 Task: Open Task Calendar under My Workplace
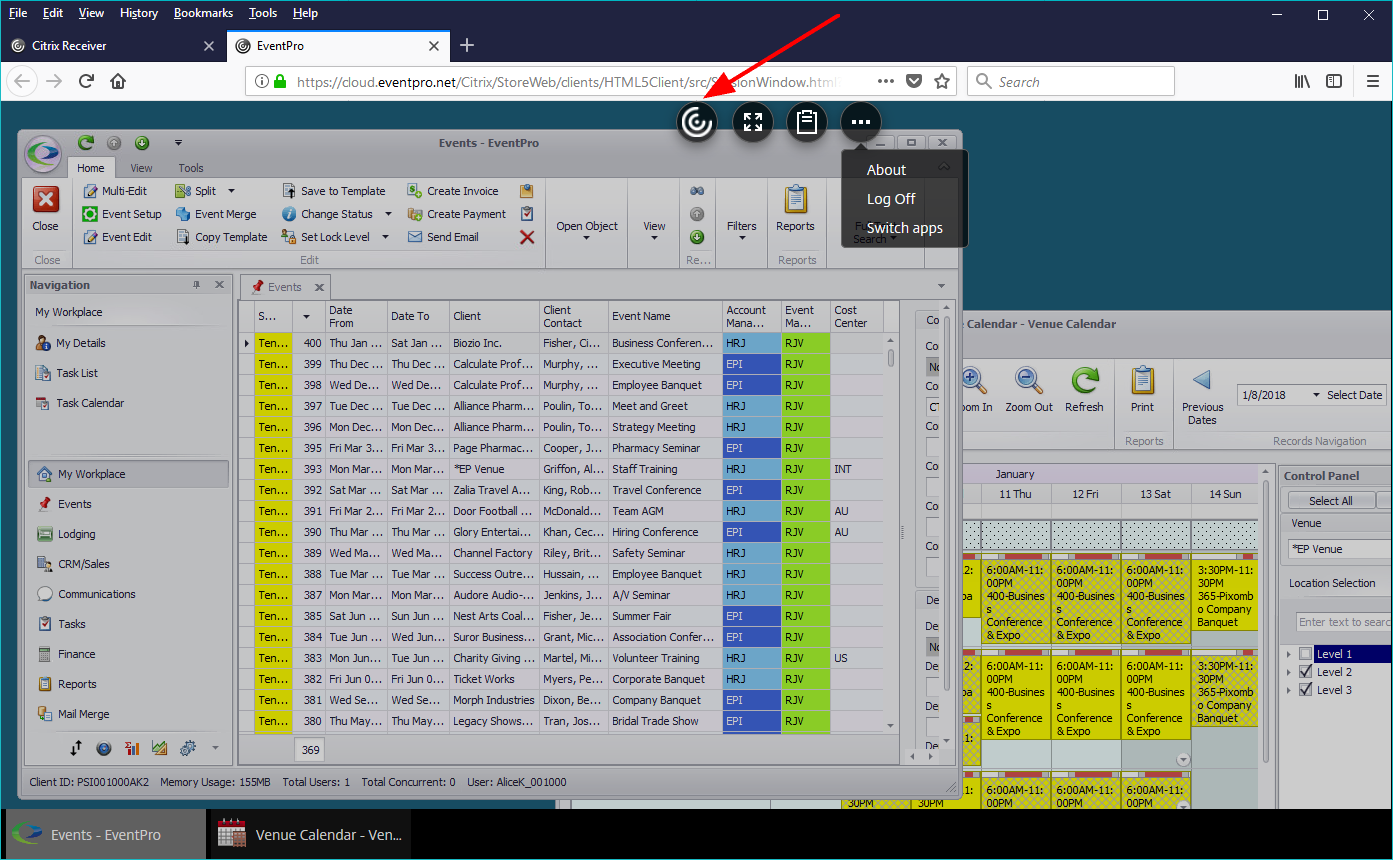coord(90,403)
